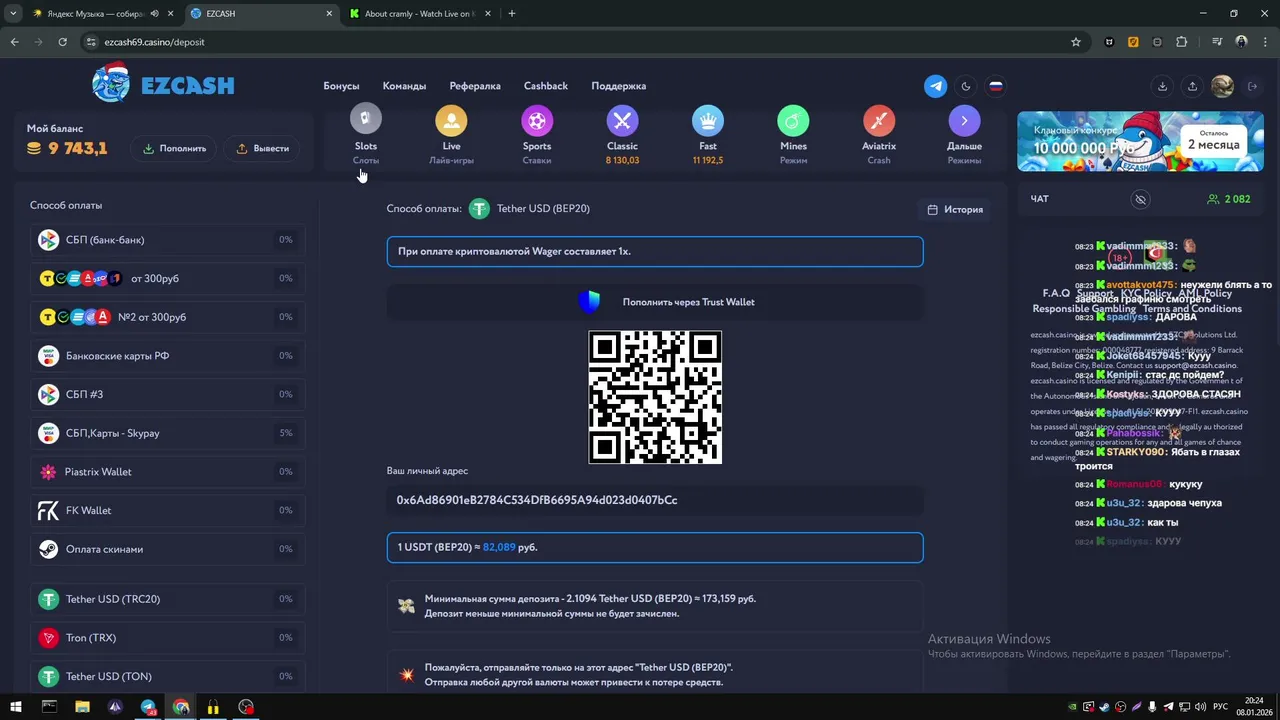Open the Telegram channel icon in header

[x=936, y=86]
